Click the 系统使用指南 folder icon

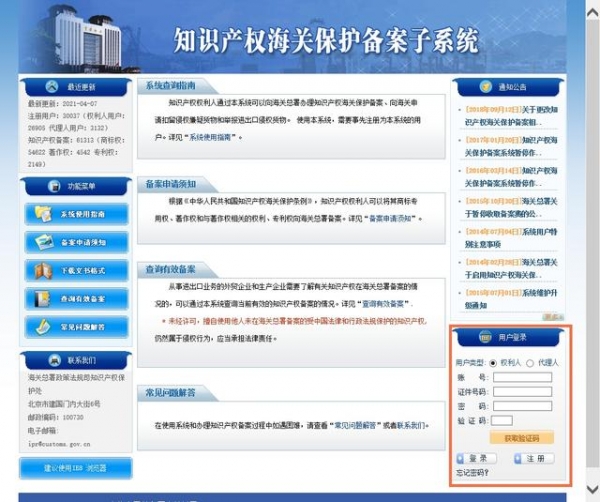[43, 214]
